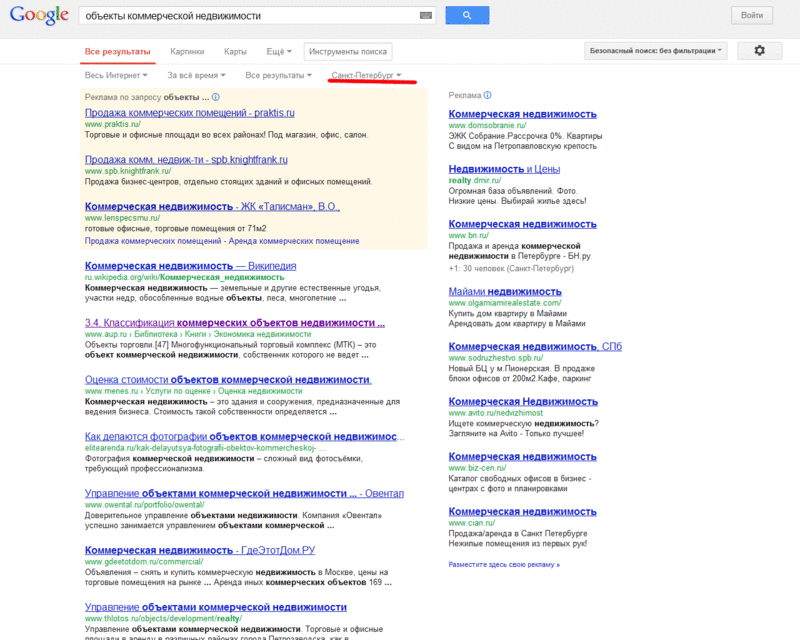This screenshot has height=640, width=800.
Task: Click the www.olgamiamirealestate.com/ URL
Action: click(x=505, y=303)
